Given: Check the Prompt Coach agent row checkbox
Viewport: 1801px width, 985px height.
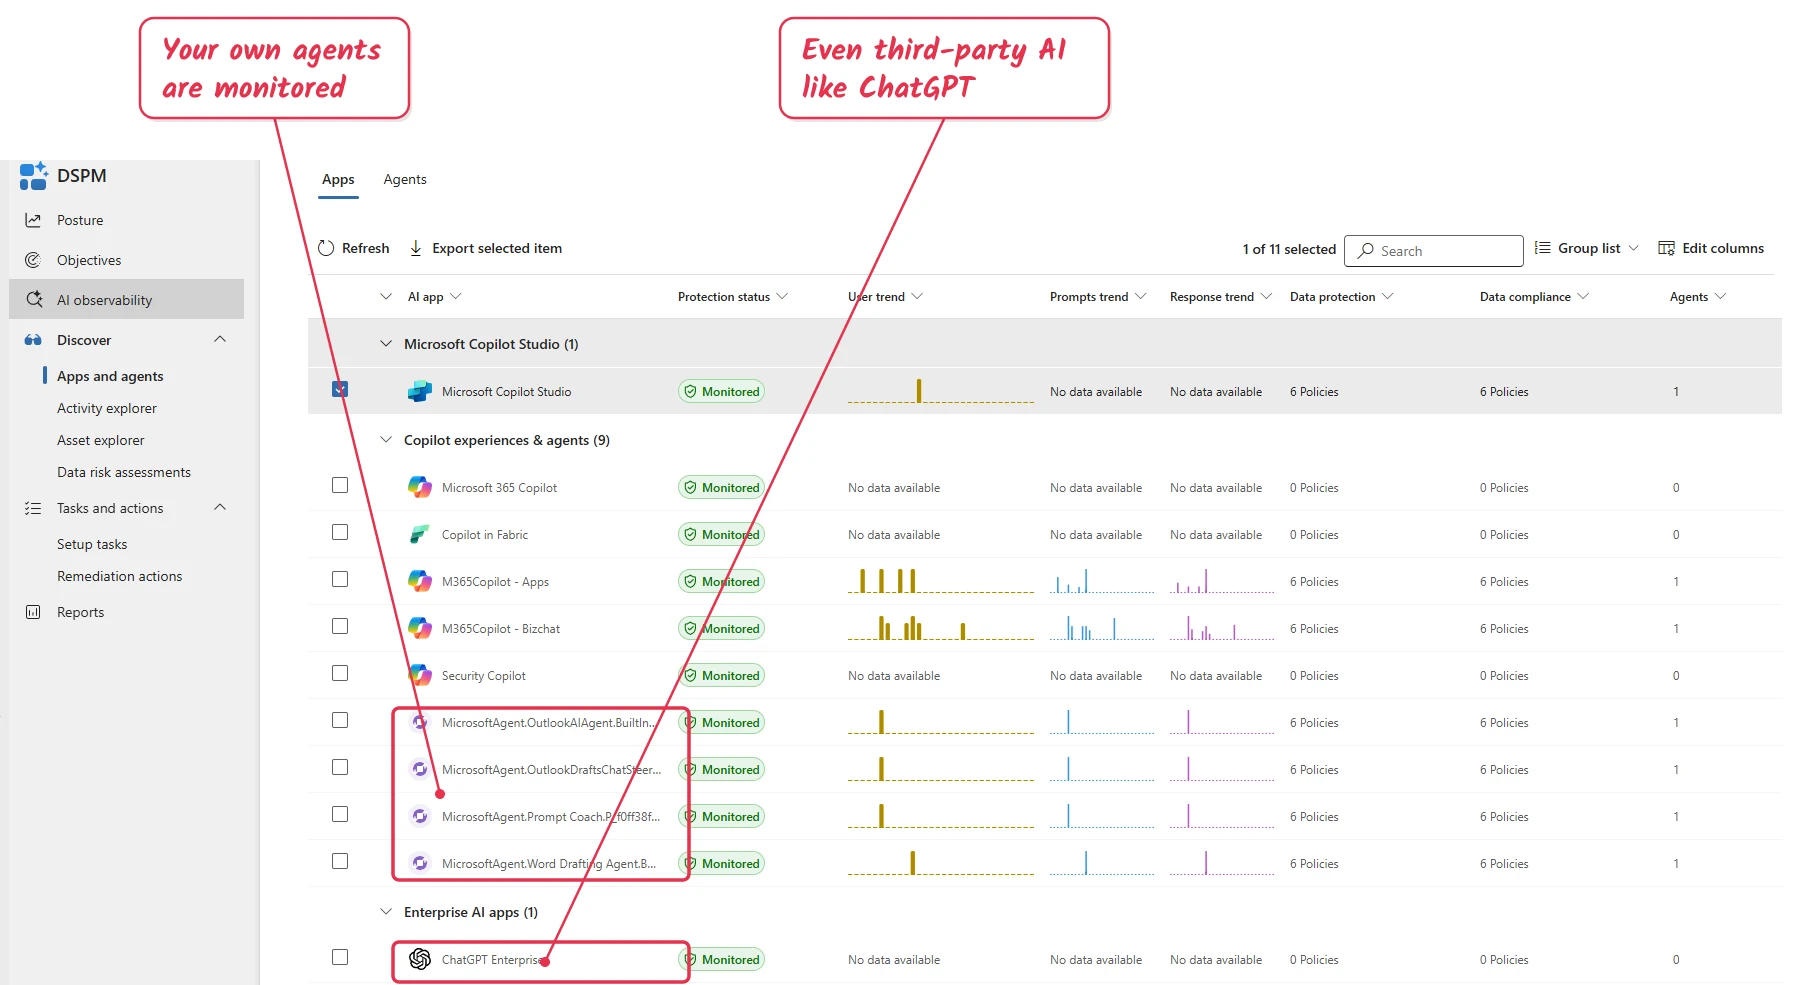Looking at the screenshot, I should coord(340,814).
